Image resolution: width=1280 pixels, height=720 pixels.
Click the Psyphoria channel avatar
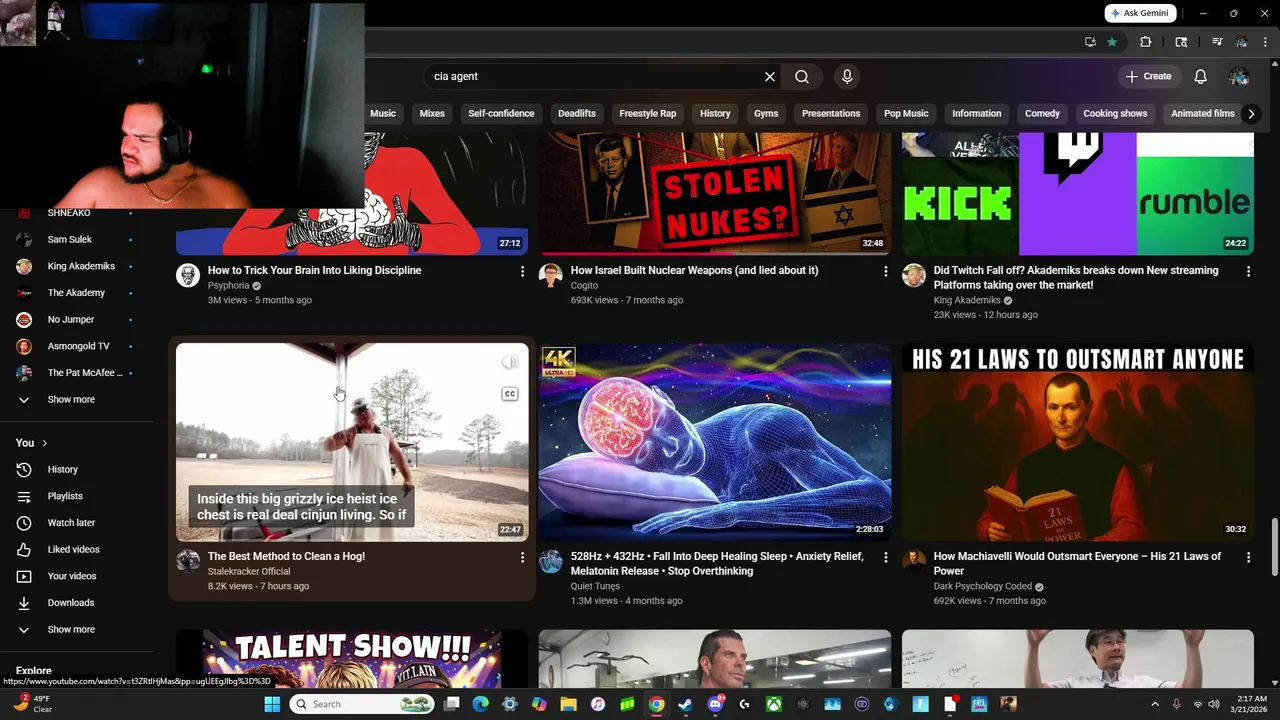188,275
